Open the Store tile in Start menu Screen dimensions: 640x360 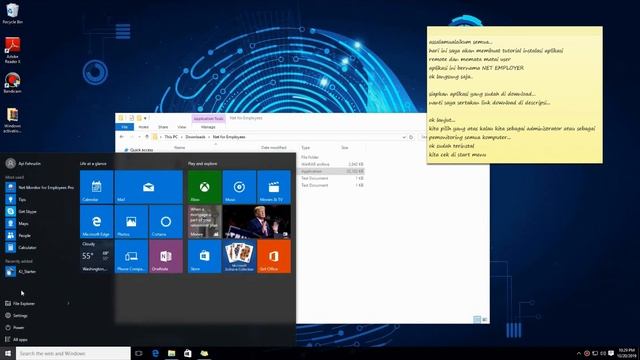point(204,256)
